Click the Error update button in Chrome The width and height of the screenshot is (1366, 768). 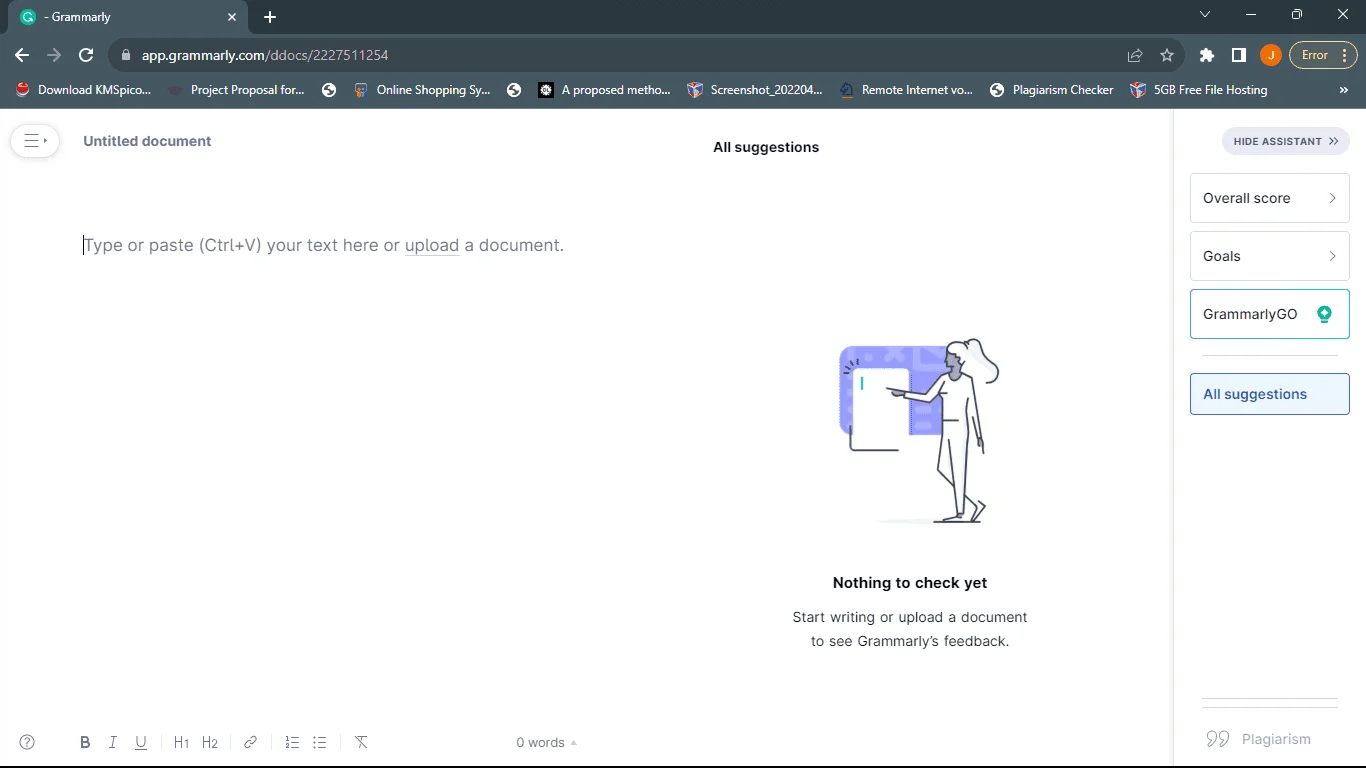(x=1322, y=55)
